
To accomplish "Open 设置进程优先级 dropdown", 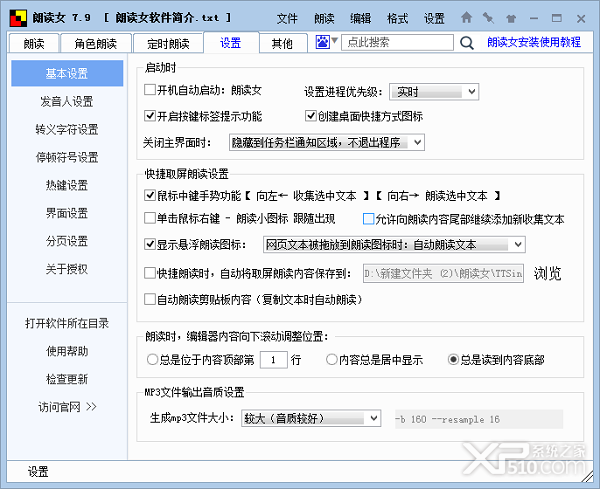I will pos(434,92).
